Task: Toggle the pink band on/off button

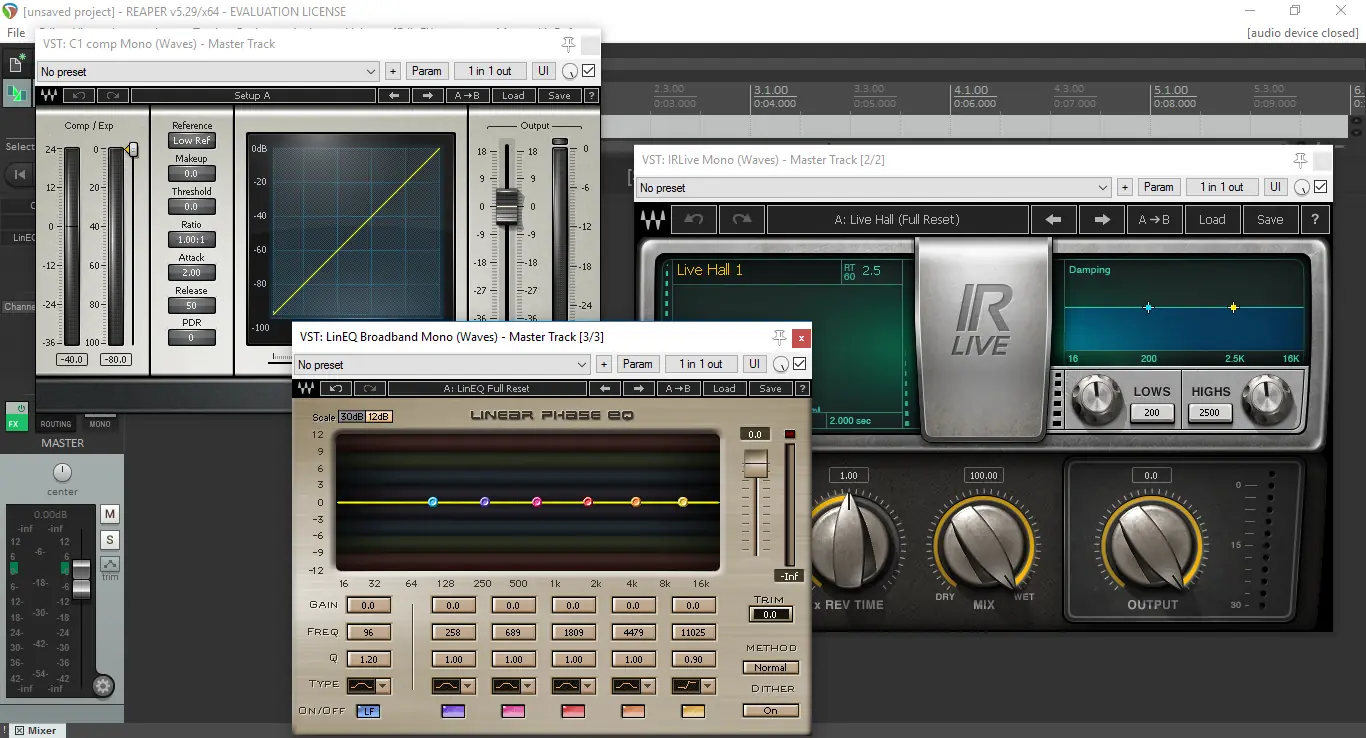Action: (513, 711)
